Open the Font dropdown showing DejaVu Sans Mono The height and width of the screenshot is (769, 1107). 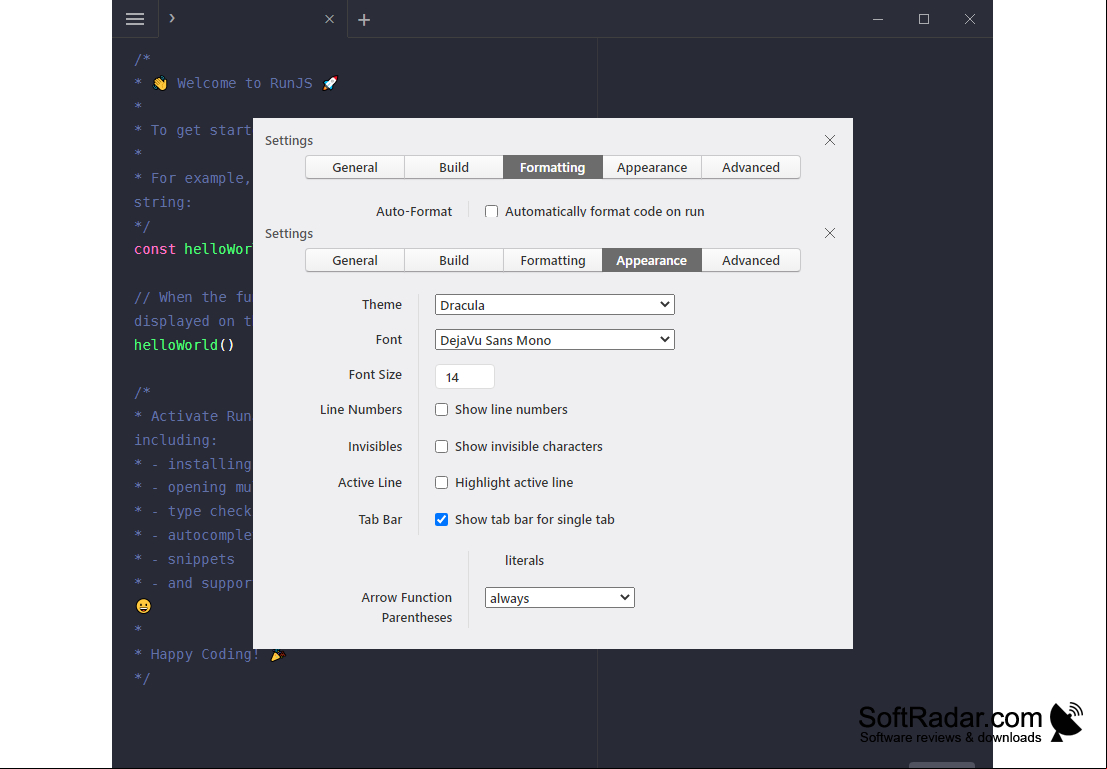pyautogui.click(x=554, y=340)
